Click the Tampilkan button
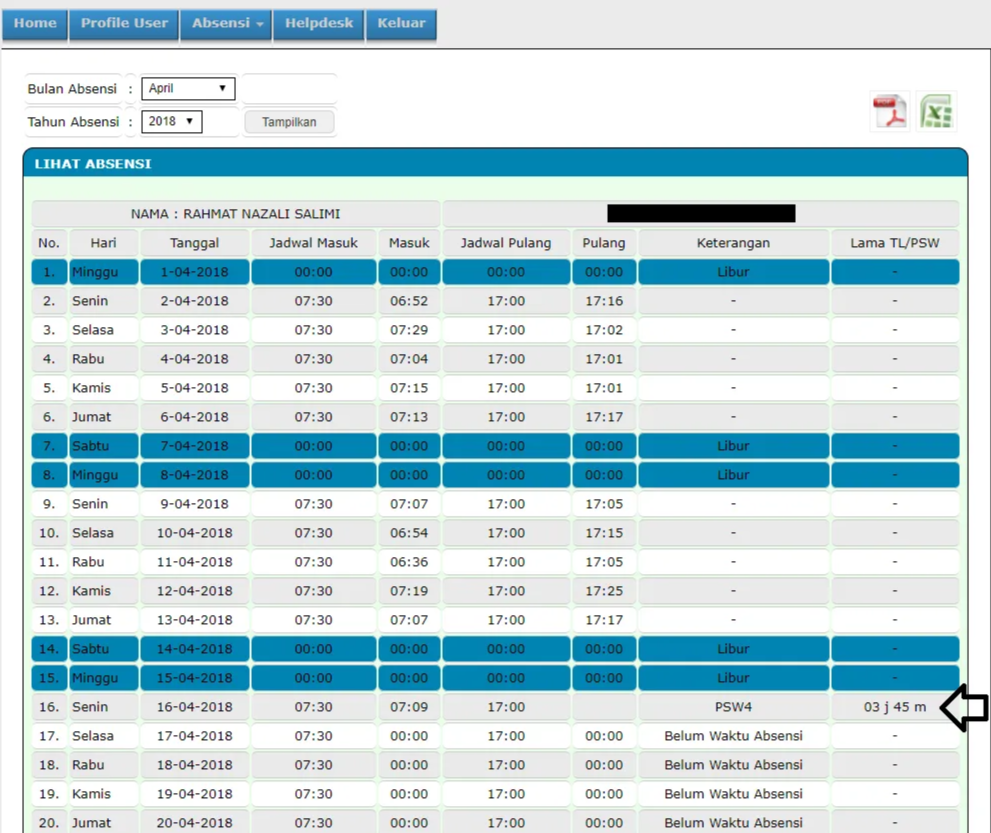This screenshot has width=991, height=833. (x=289, y=122)
